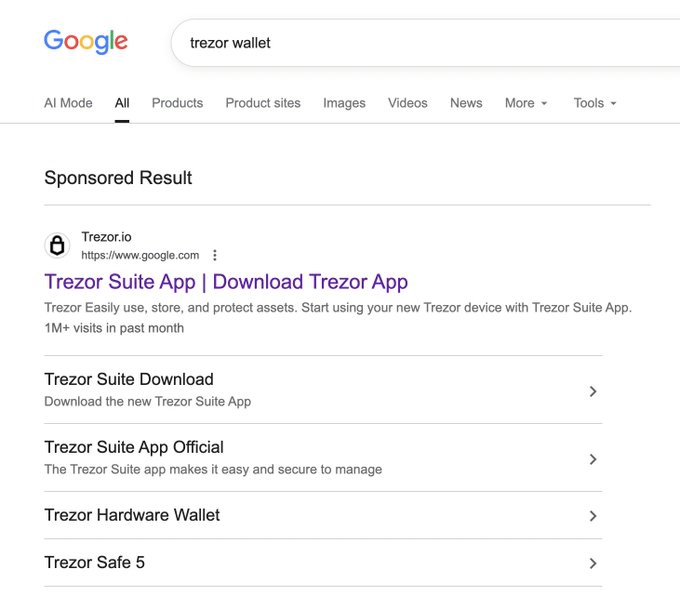Image resolution: width=680 pixels, height=609 pixels.
Task: Go to the Videos tab
Action: [408, 103]
